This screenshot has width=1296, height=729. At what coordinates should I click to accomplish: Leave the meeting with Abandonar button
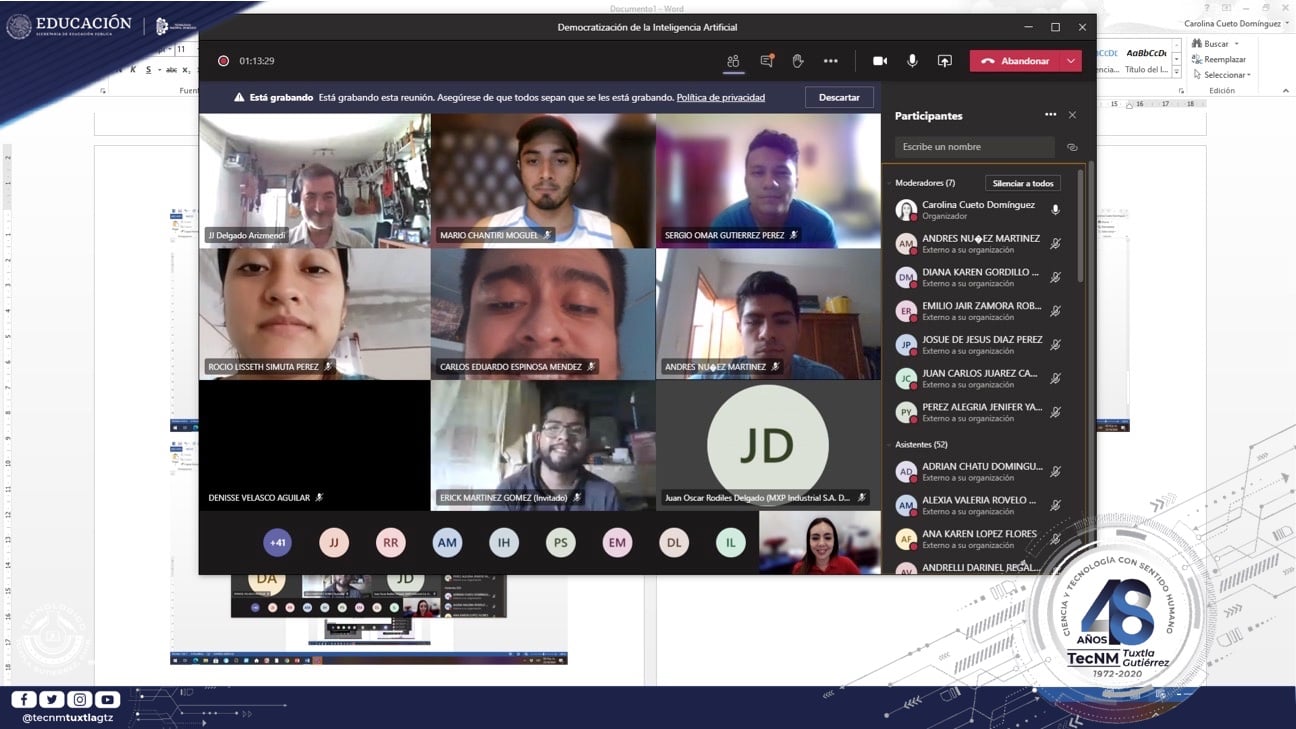tap(1015, 61)
